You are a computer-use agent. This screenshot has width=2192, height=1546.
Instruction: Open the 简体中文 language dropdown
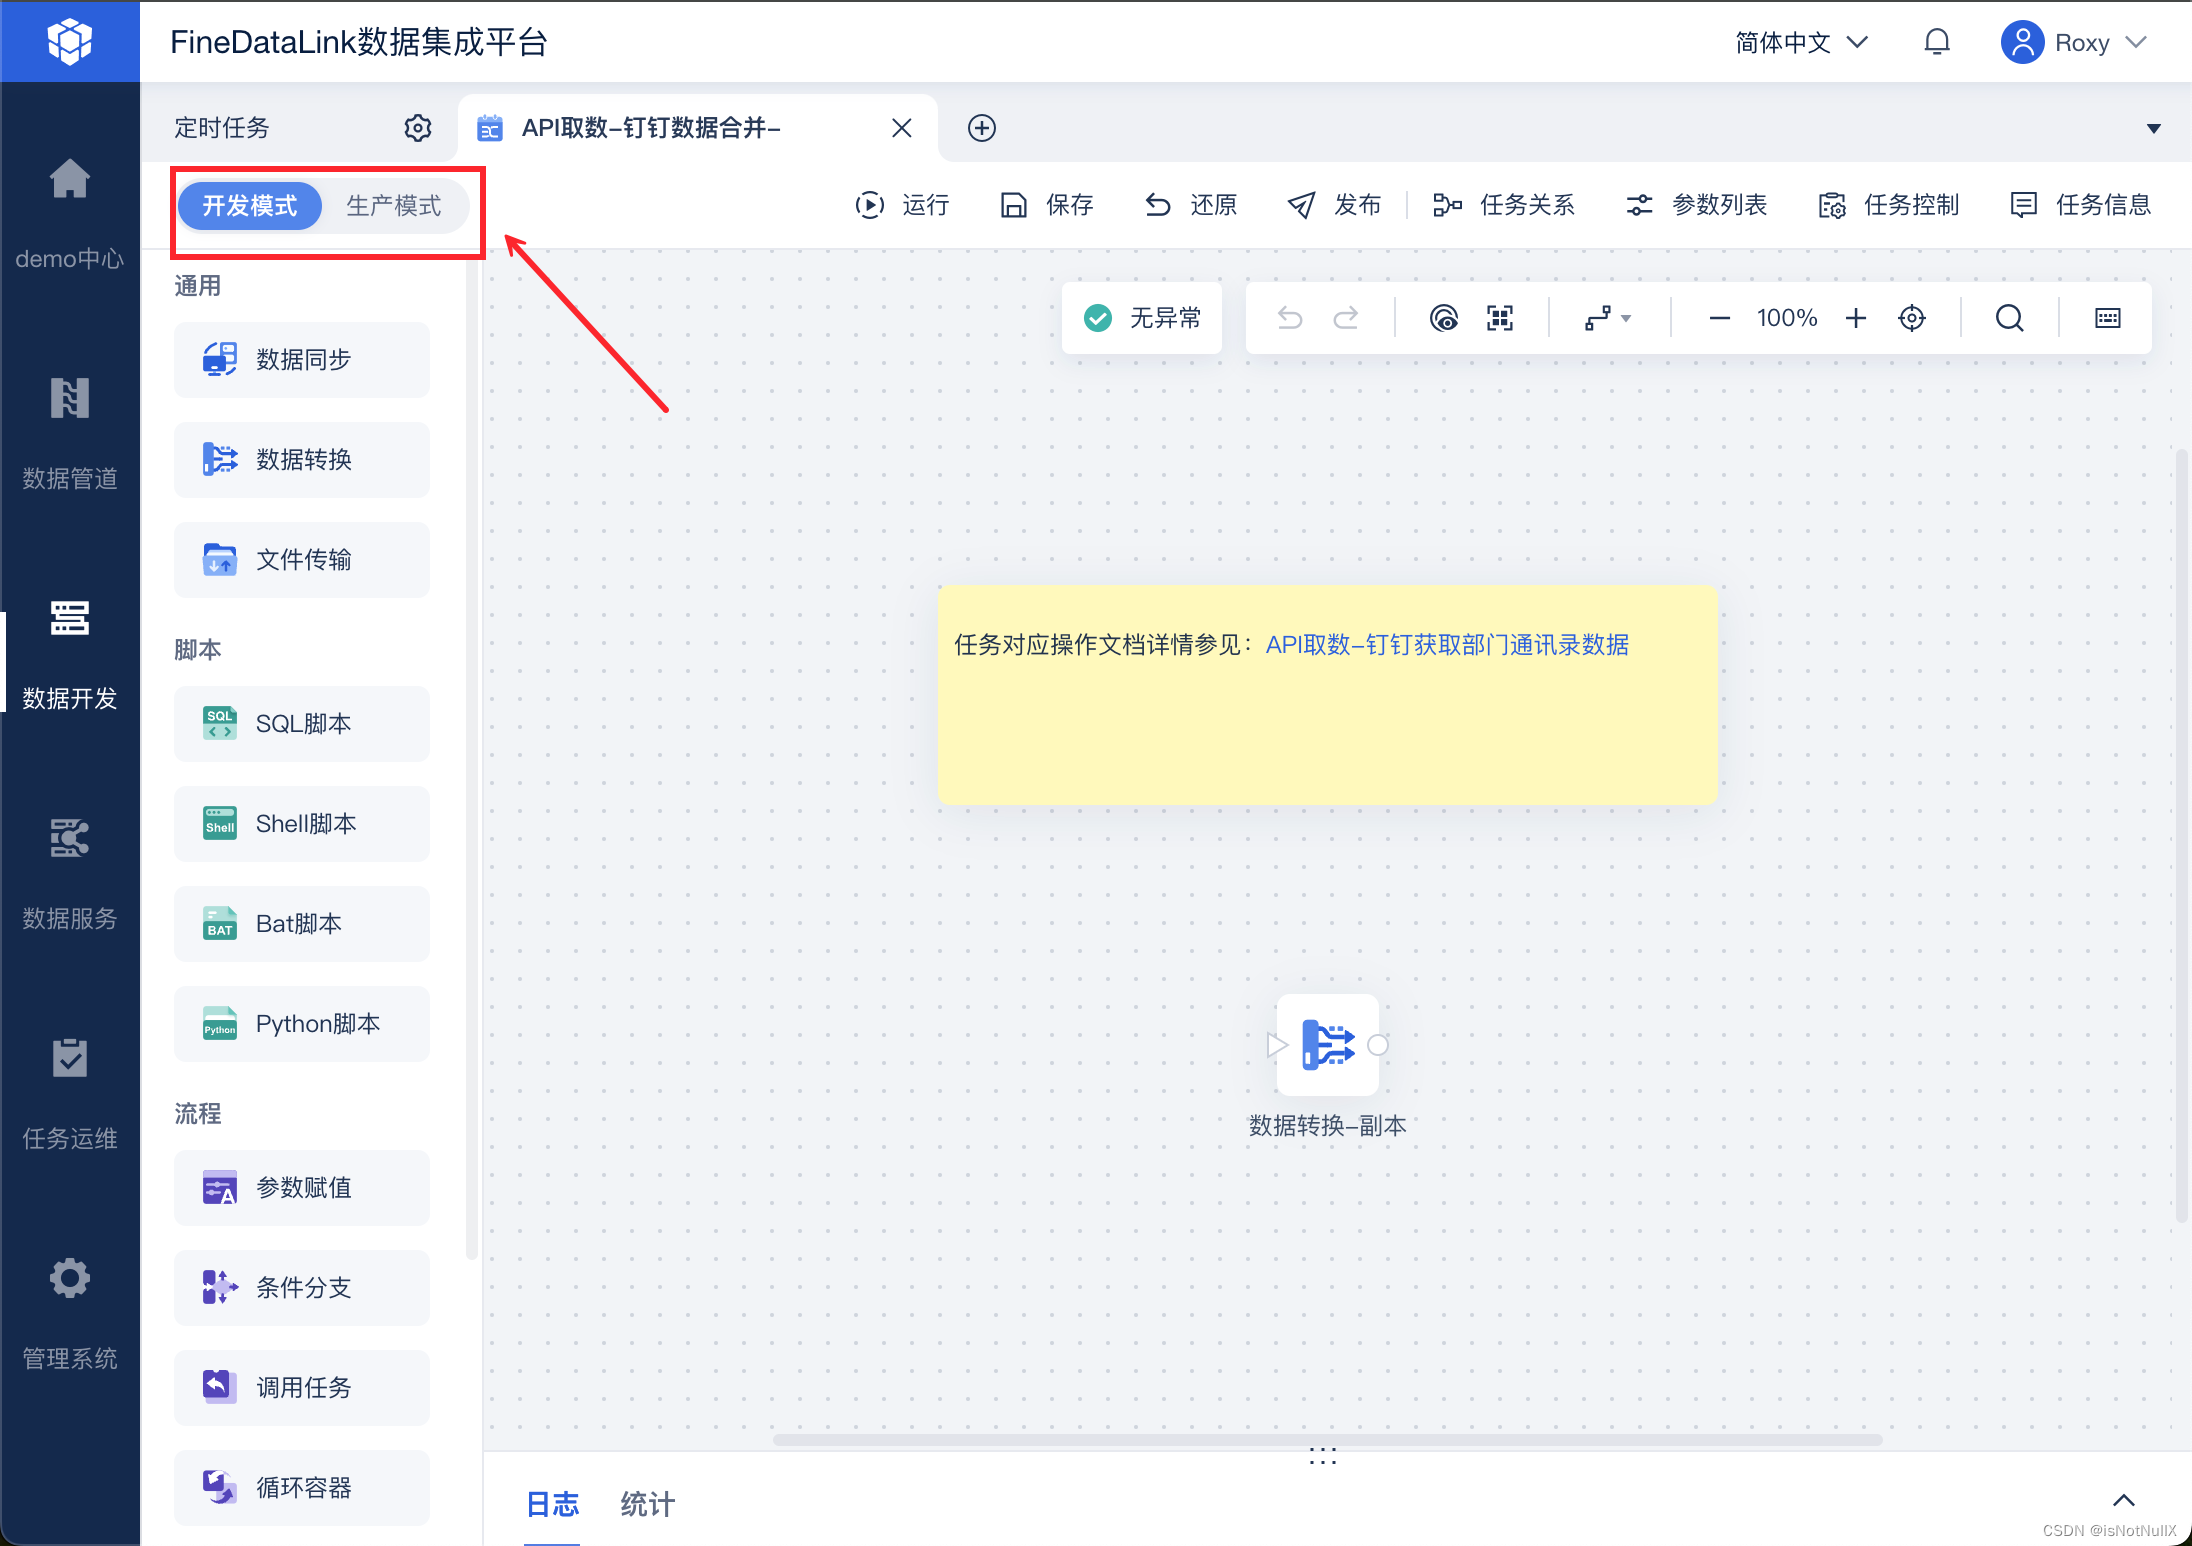point(1800,42)
